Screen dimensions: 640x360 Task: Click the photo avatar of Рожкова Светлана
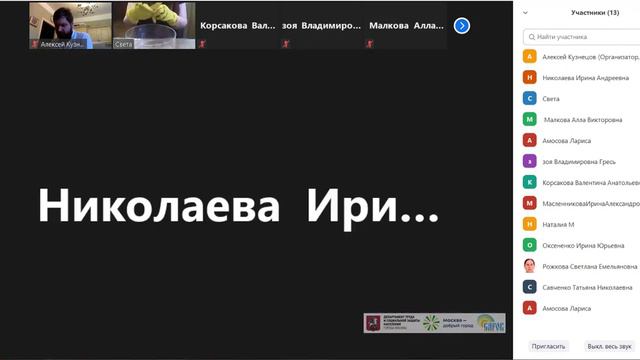[529, 266]
